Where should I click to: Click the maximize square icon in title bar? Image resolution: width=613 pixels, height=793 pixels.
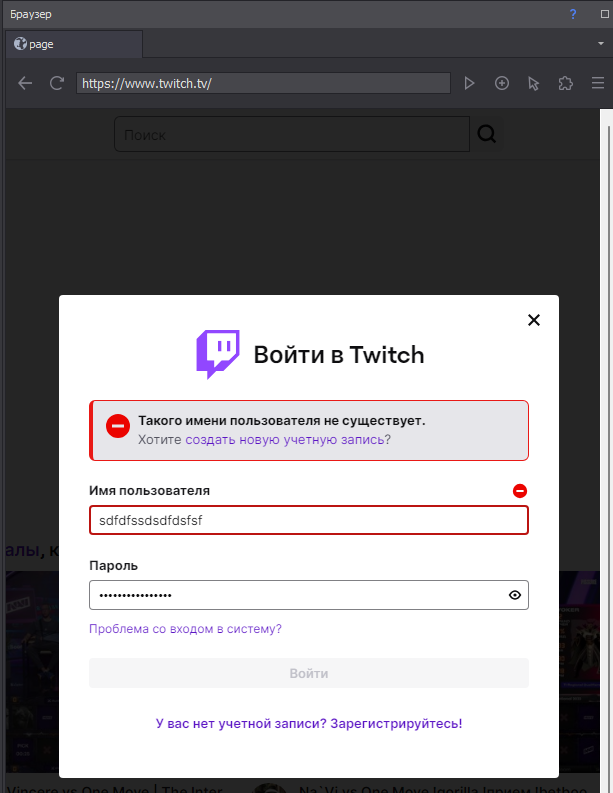pyautogui.click(x=604, y=14)
